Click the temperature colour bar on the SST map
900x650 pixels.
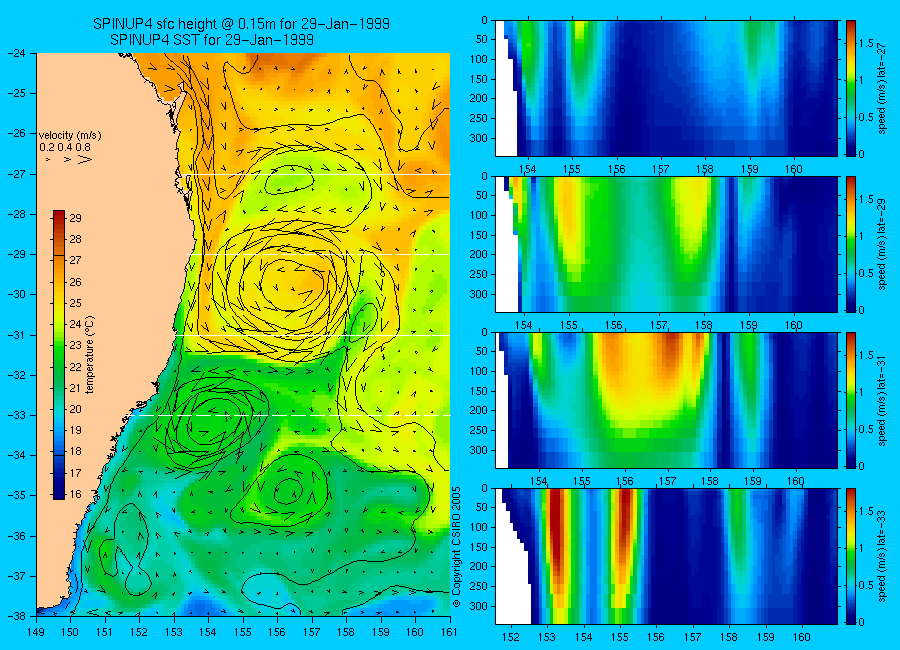[59, 355]
